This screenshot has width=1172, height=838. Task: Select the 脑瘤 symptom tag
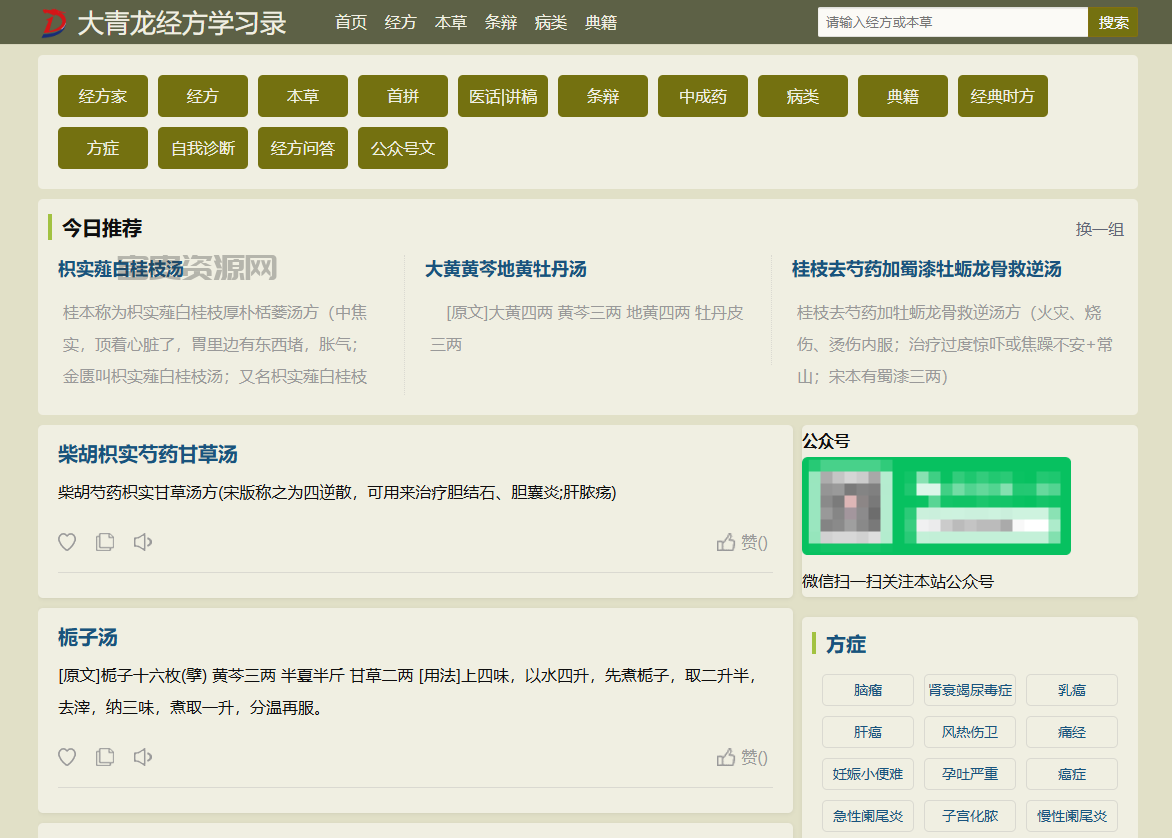coord(868,690)
